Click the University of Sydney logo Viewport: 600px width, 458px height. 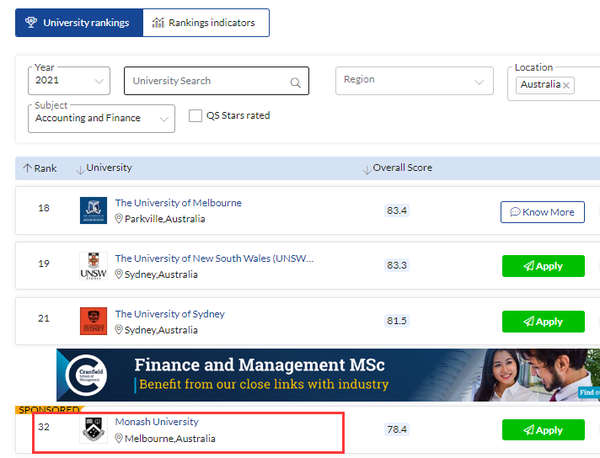point(93,321)
